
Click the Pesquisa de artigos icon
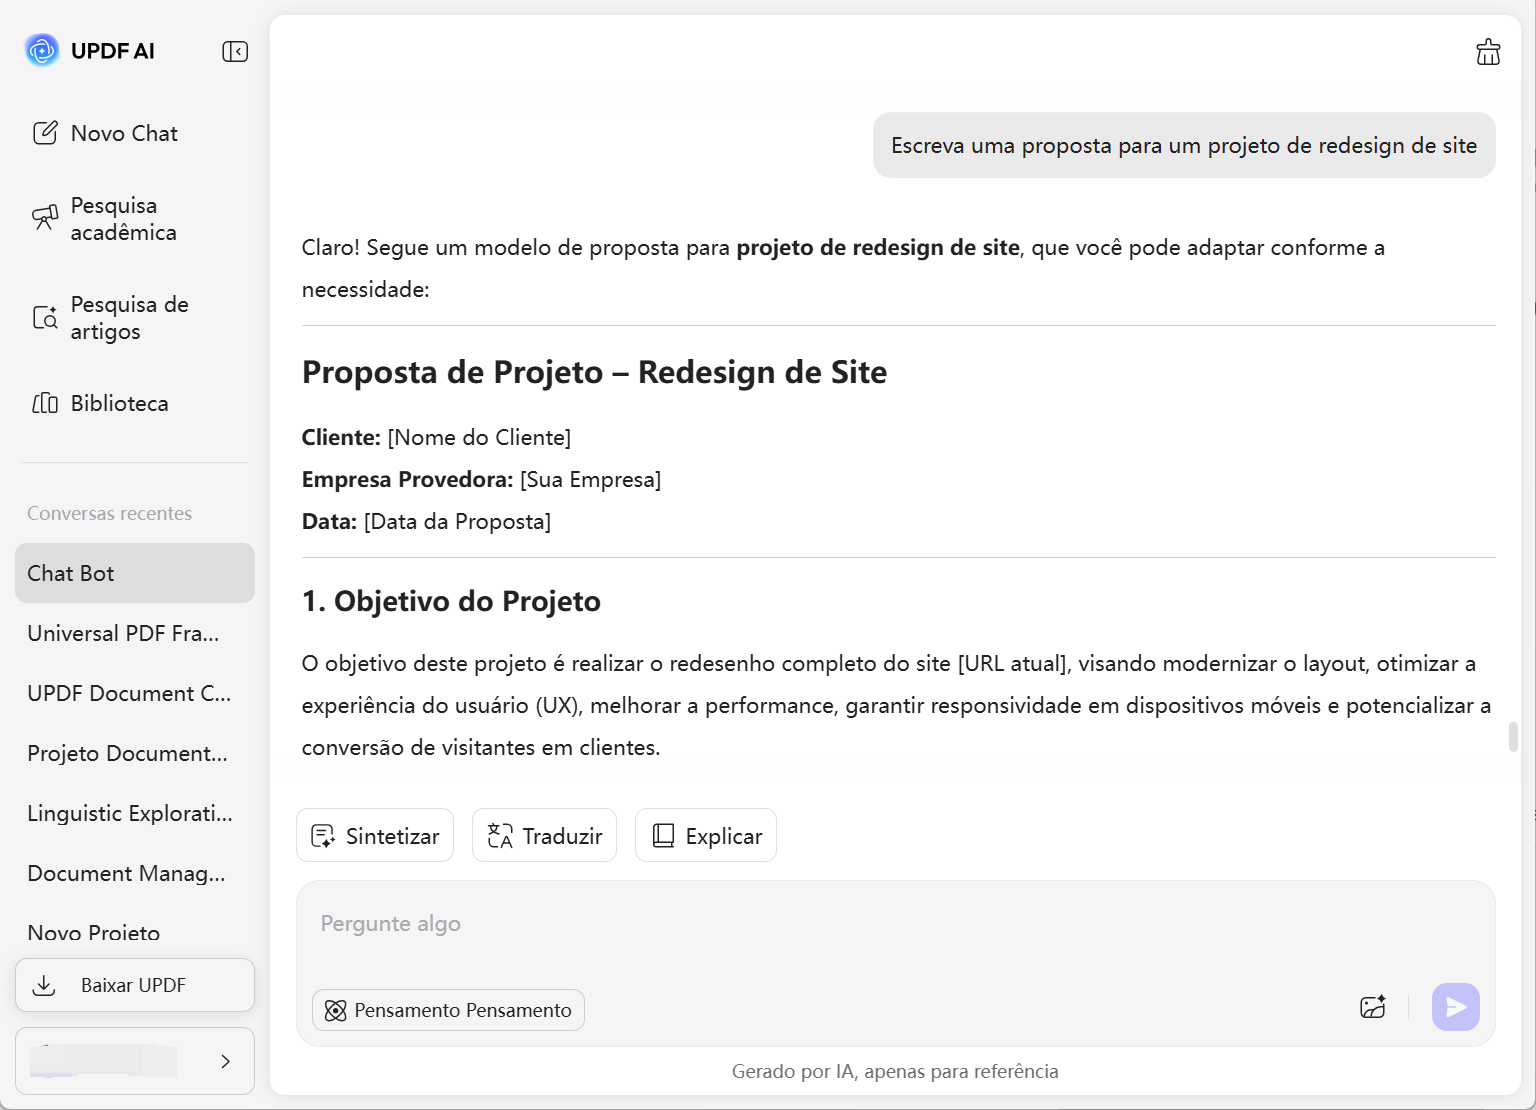pyautogui.click(x=45, y=318)
